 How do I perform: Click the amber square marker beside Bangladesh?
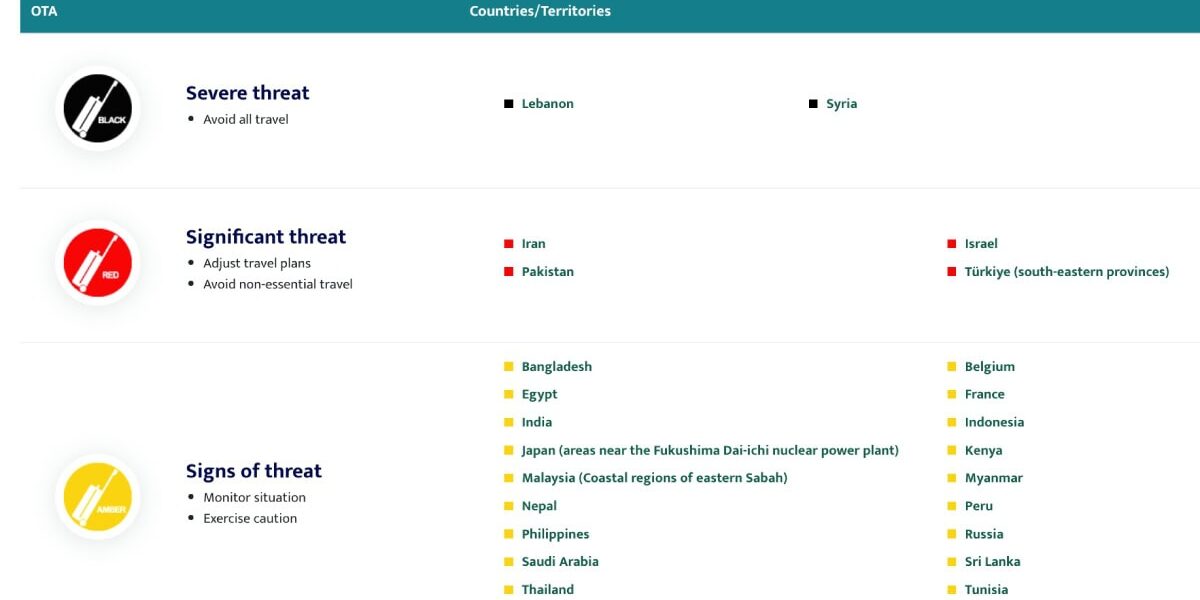pos(509,366)
